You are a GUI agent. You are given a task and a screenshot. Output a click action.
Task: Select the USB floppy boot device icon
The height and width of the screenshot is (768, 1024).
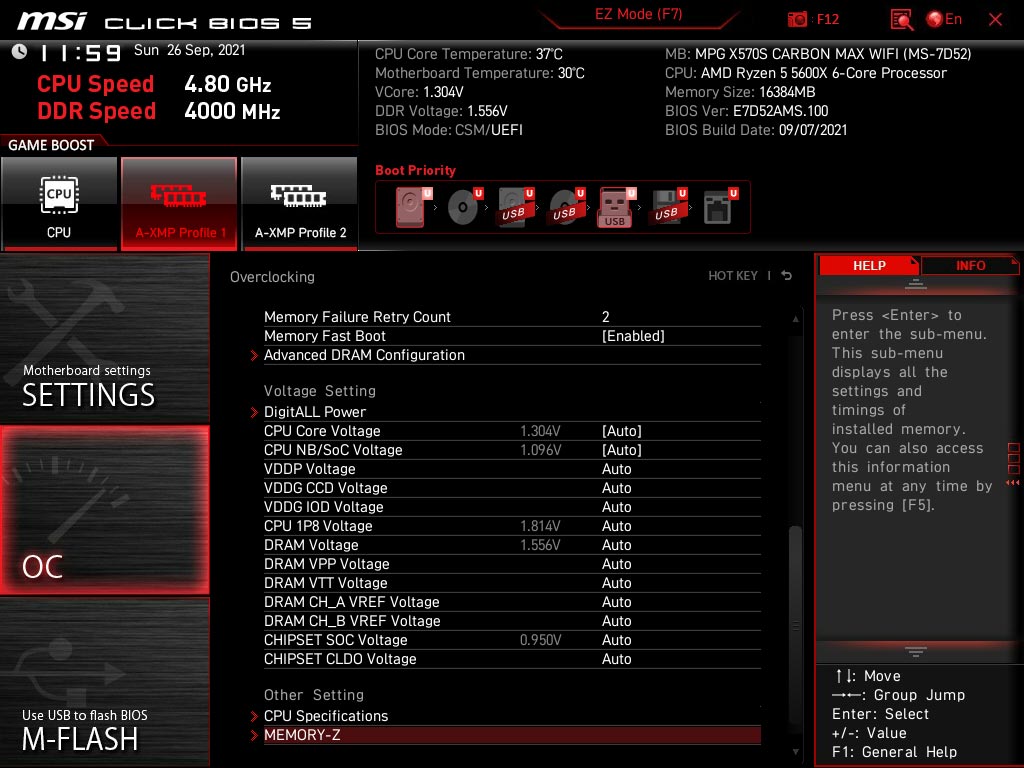coord(667,207)
